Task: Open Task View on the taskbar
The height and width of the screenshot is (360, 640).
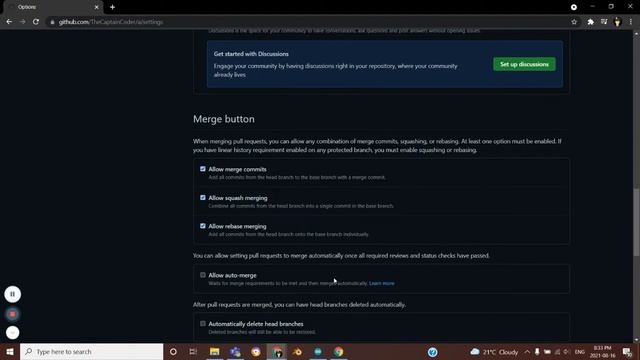Action: pyautogui.click(x=193, y=351)
